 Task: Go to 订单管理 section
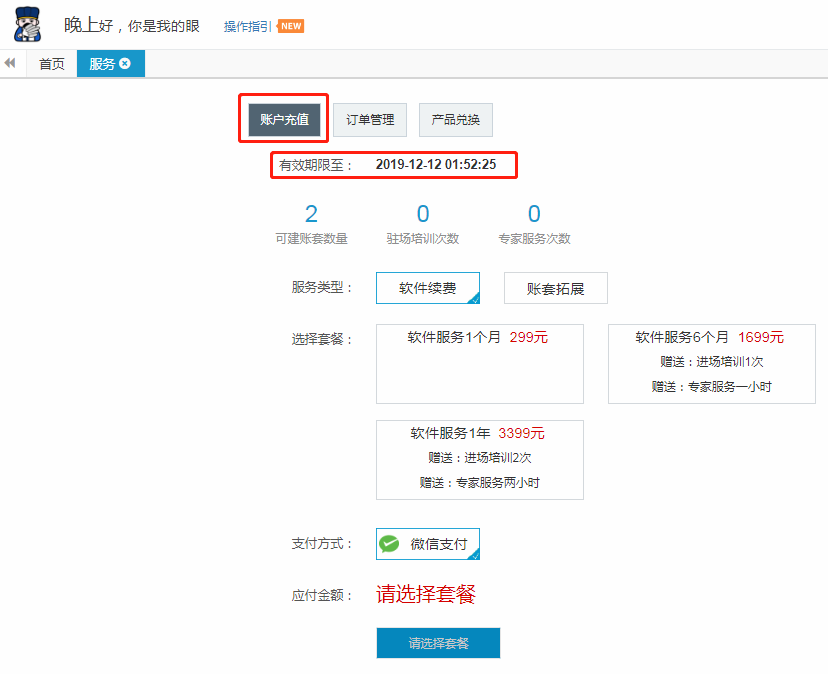370,120
